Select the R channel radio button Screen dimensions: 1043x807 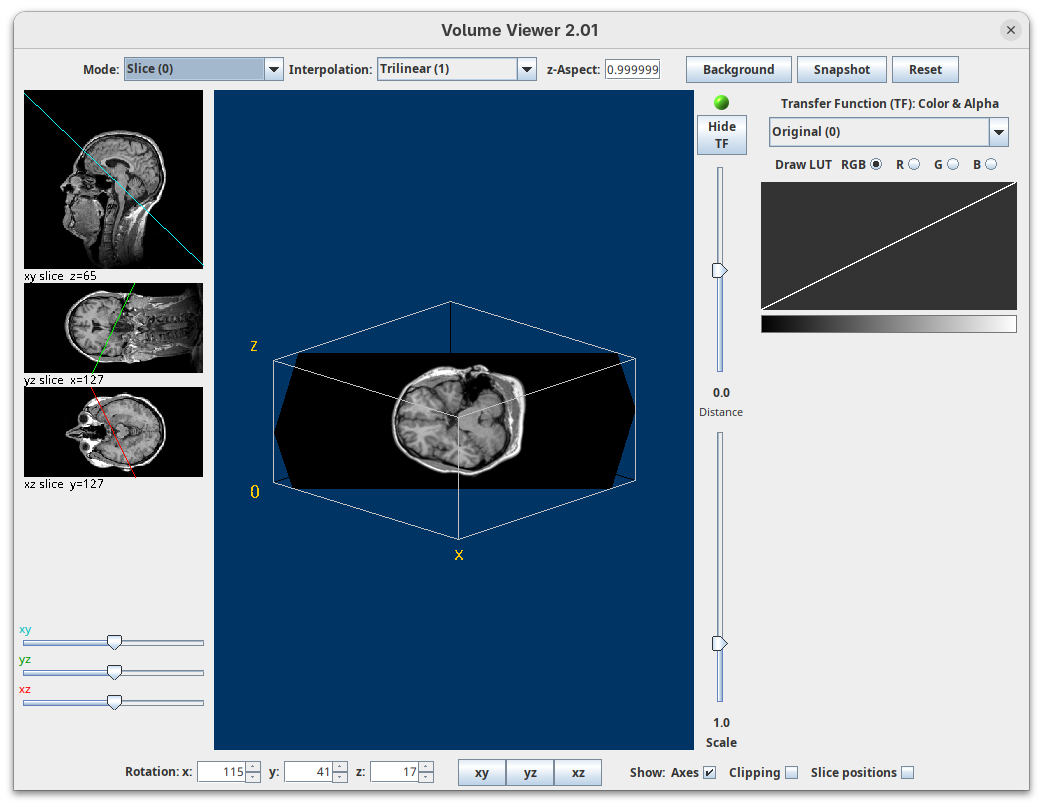pos(913,164)
